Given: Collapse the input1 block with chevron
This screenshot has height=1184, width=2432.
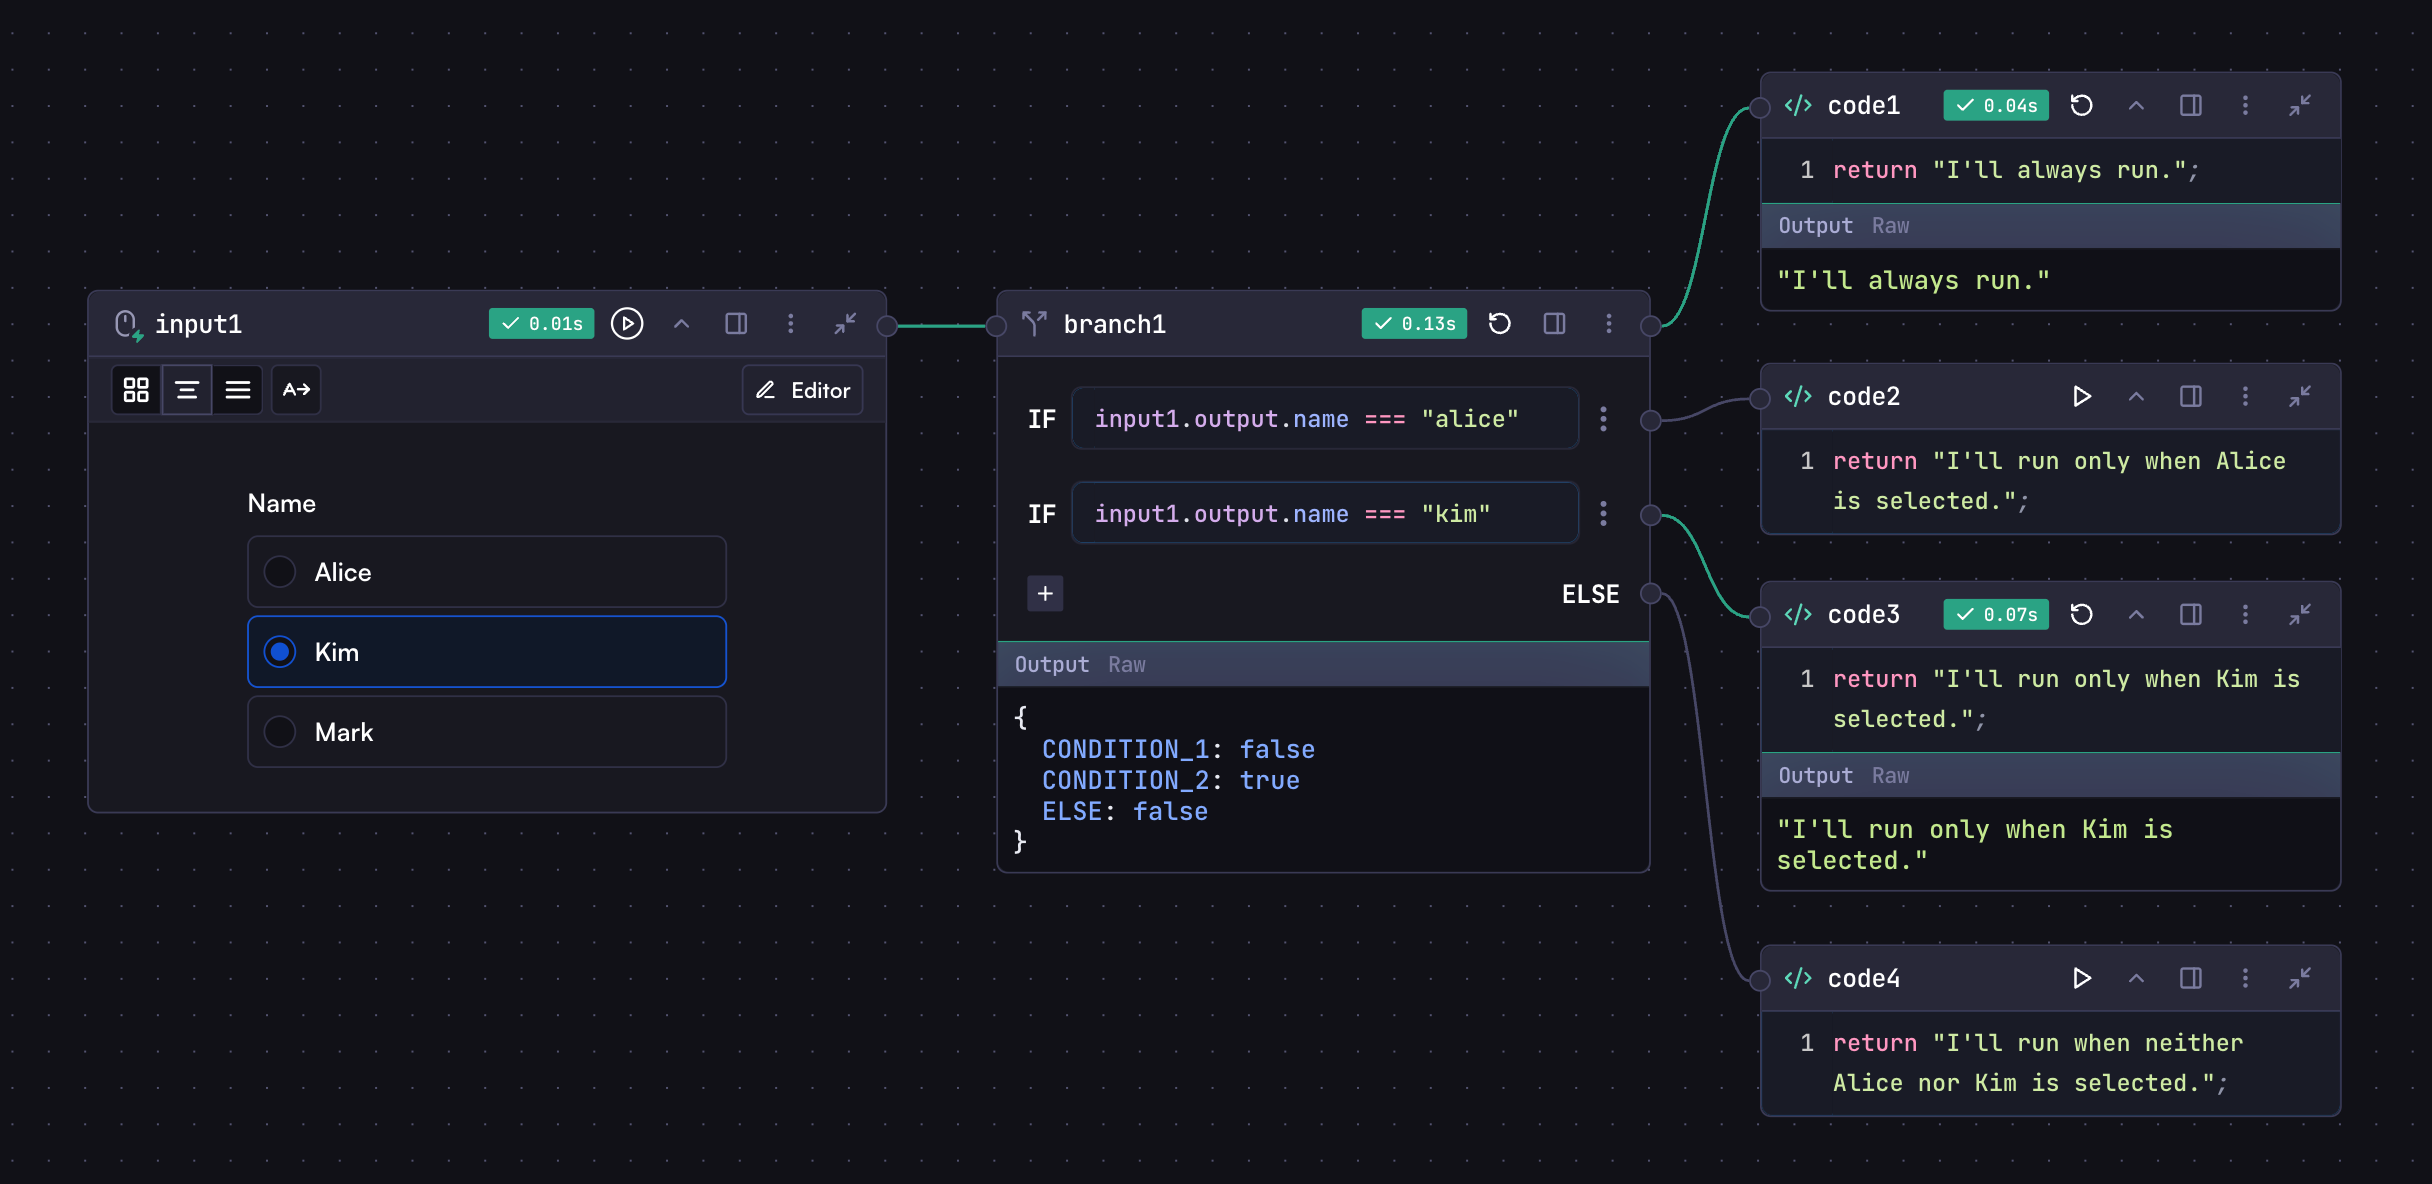Looking at the screenshot, I should pos(681,324).
